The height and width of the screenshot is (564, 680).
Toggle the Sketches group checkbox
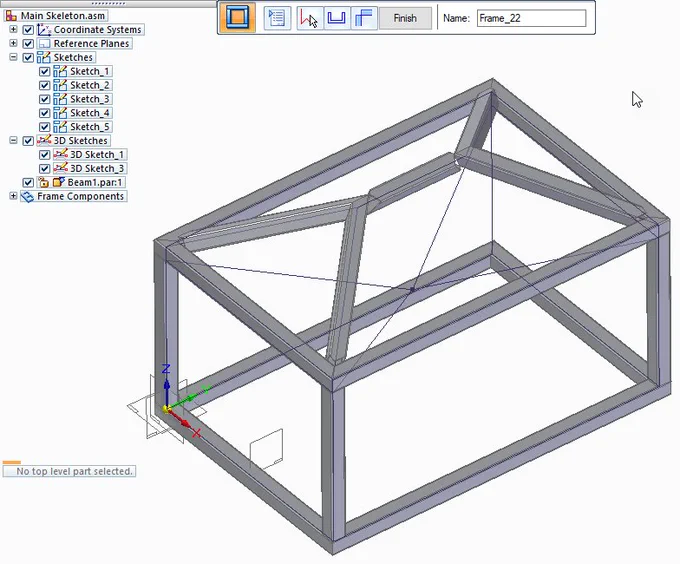28,58
